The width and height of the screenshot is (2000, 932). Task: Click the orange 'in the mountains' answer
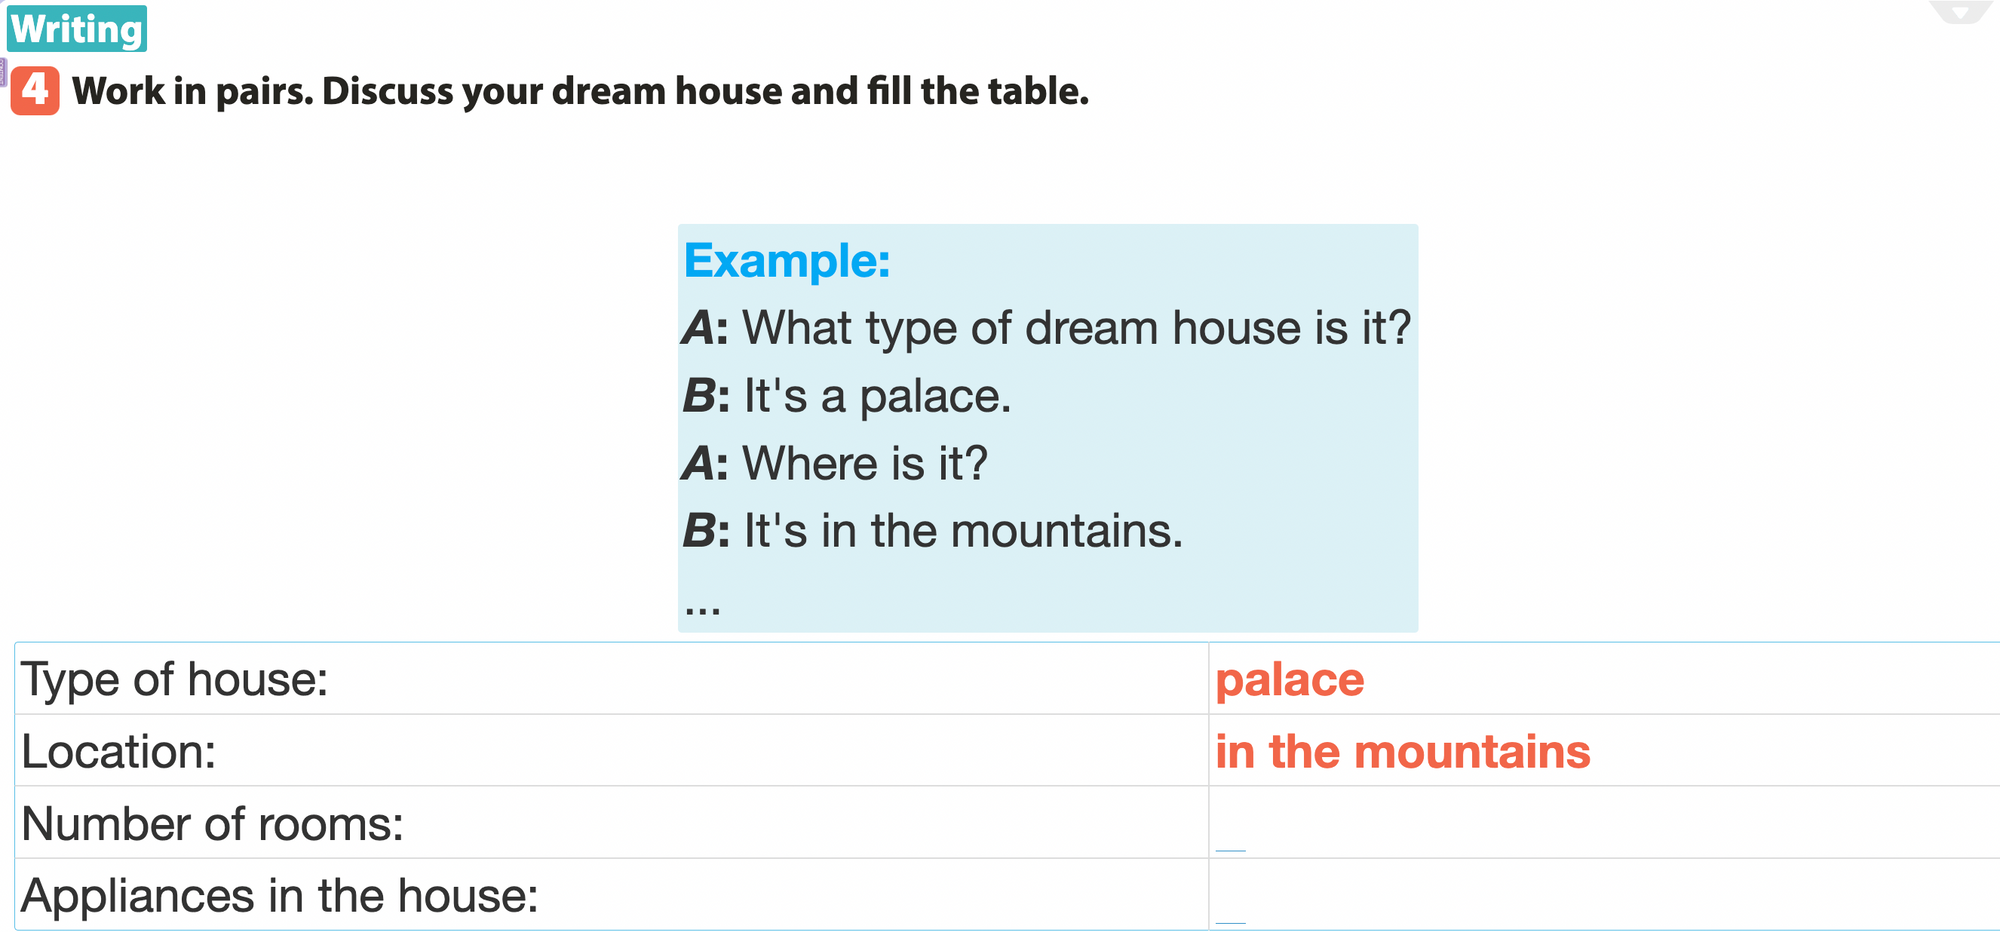pyautogui.click(x=1402, y=752)
